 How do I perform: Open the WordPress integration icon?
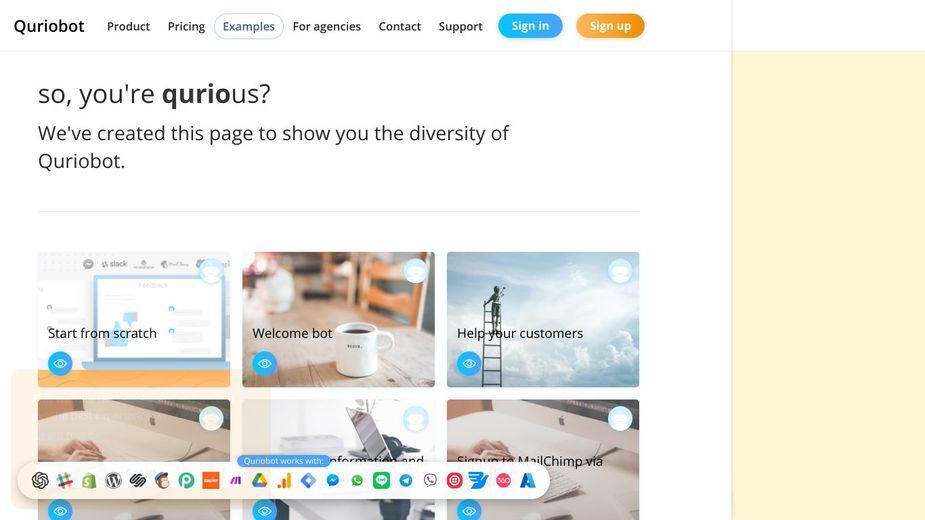(x=113, y=480)
